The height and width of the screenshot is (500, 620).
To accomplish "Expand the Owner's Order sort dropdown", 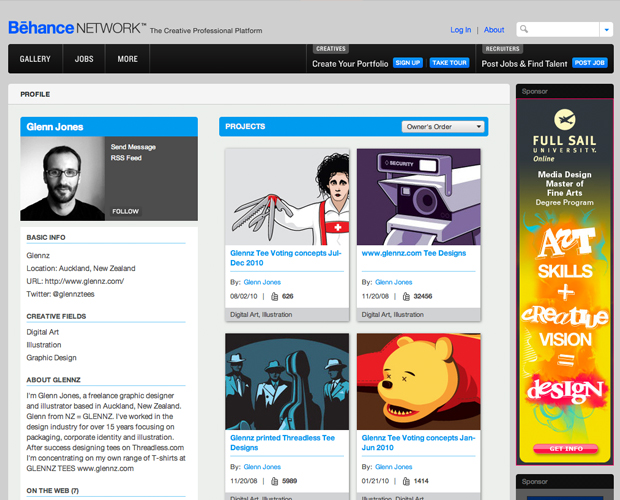I will (443, 127).
